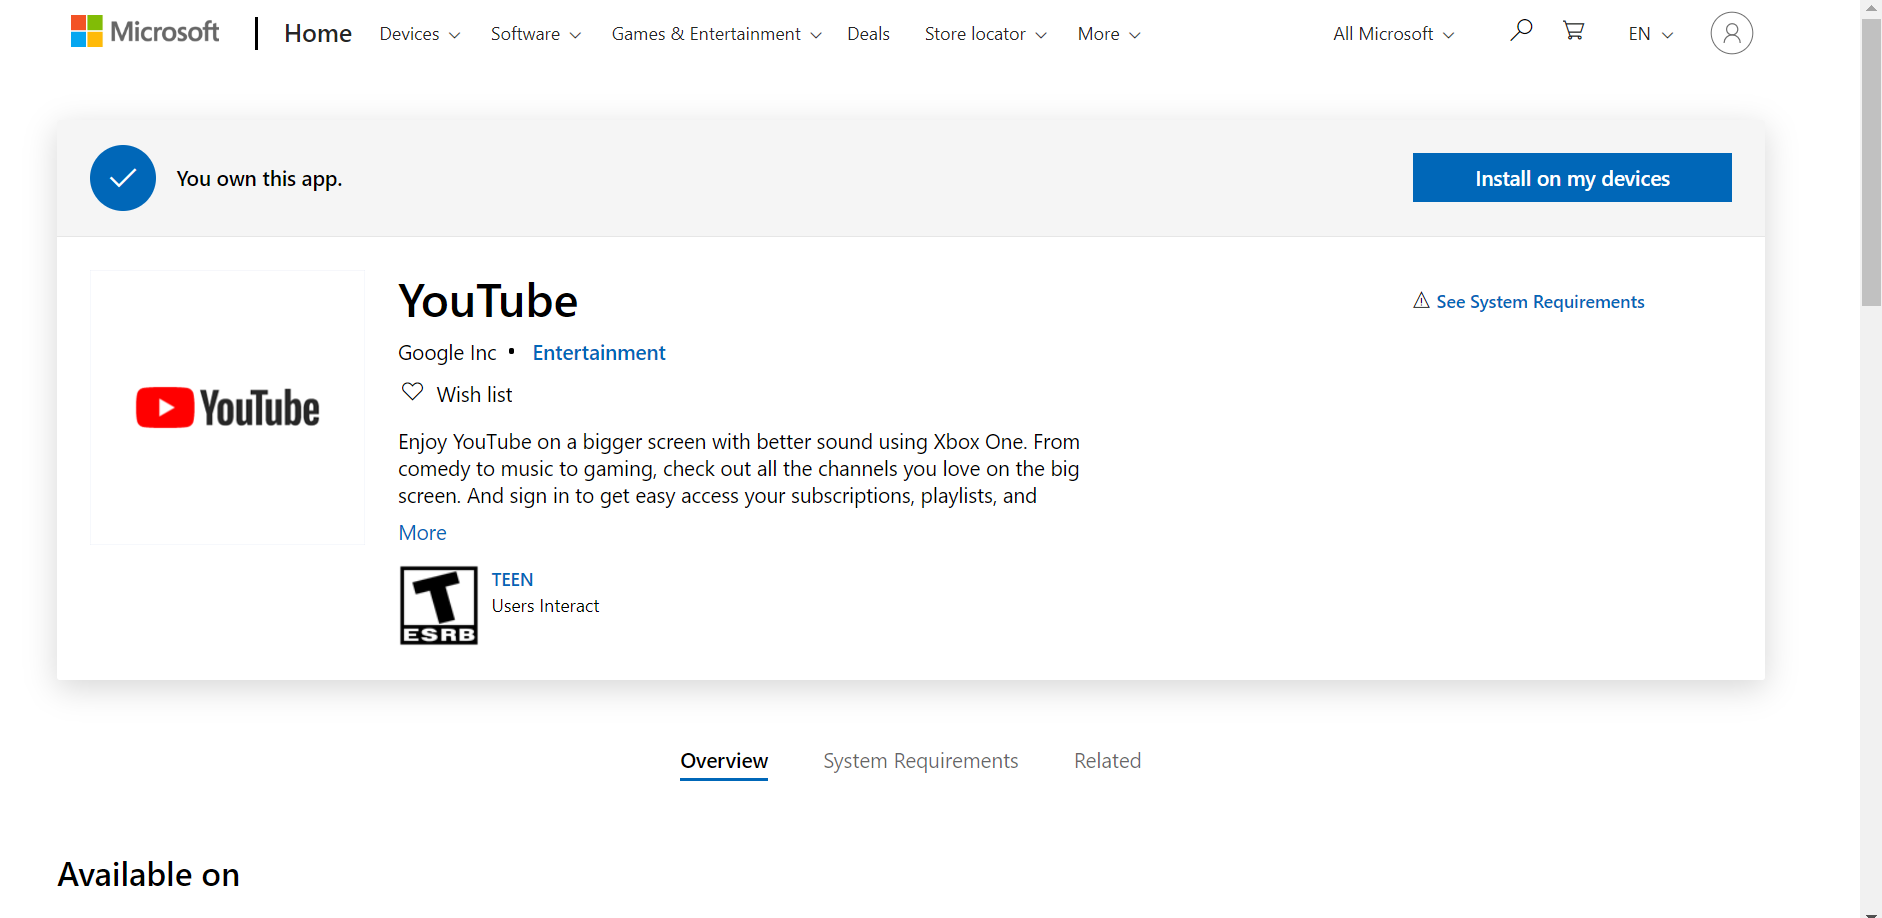Expand the All Microsoft dropdown

click(x=1393, y=34)
